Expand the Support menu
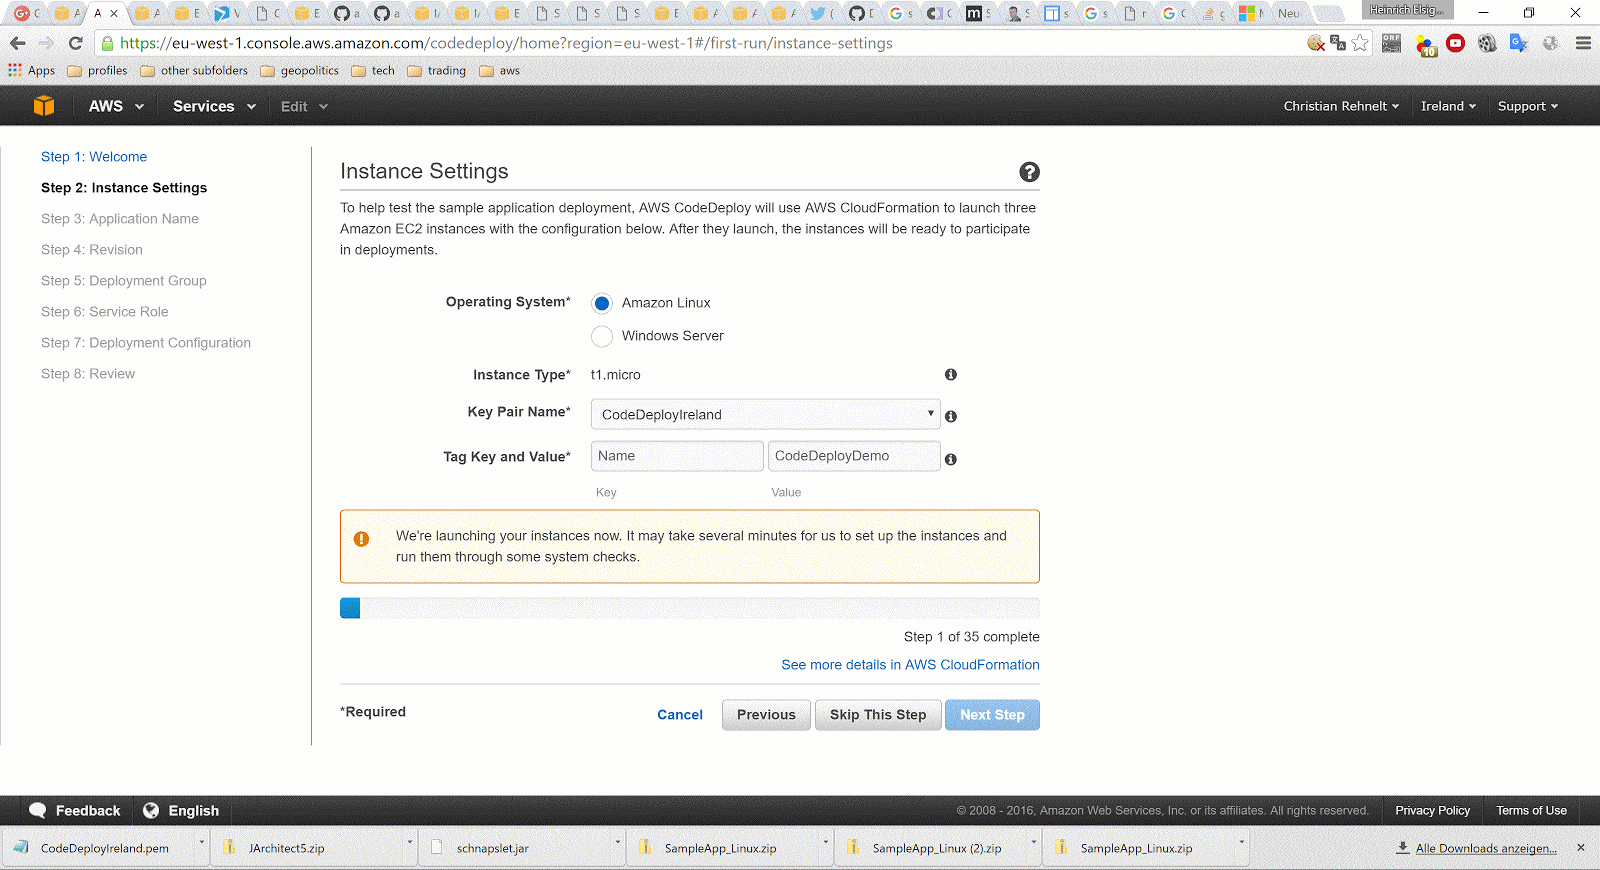The image size is (1600, 870). (1527, 106)
